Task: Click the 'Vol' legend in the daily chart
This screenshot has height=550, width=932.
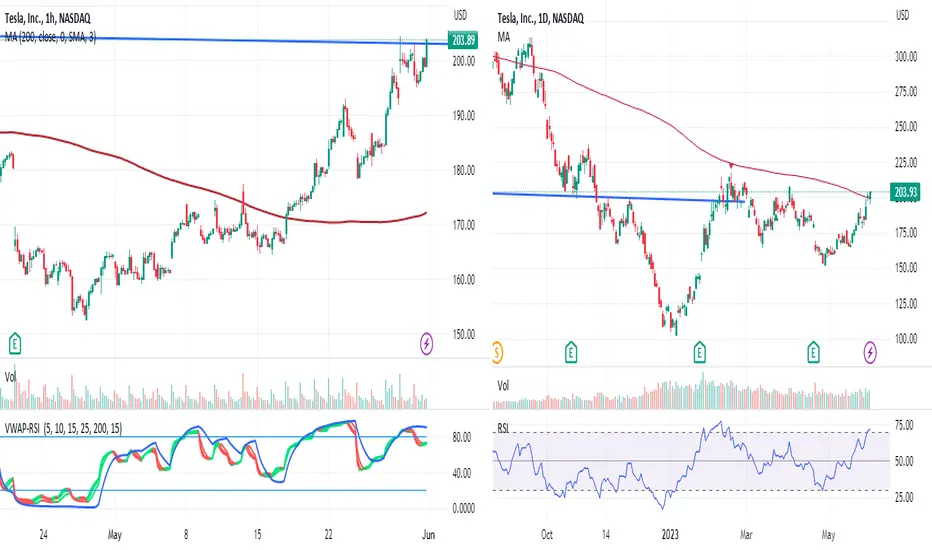Action: (x=503, y=386)
